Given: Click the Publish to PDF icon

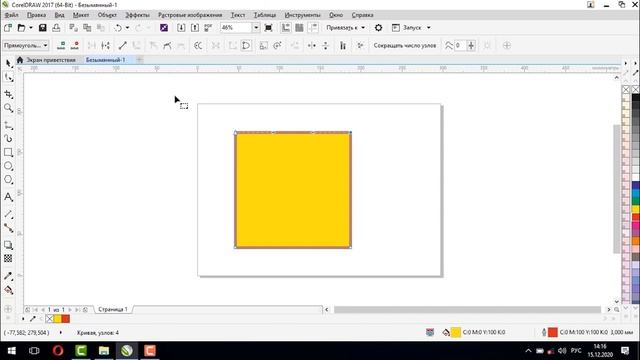Looking at the screenshot, I should [208, 28].
